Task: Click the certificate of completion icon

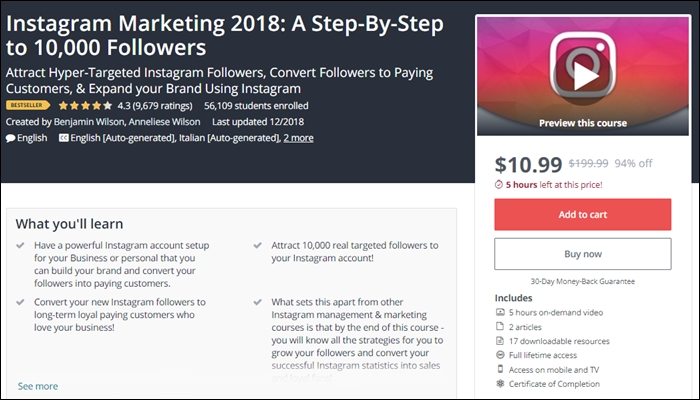Action: click(x=500, y=383)
